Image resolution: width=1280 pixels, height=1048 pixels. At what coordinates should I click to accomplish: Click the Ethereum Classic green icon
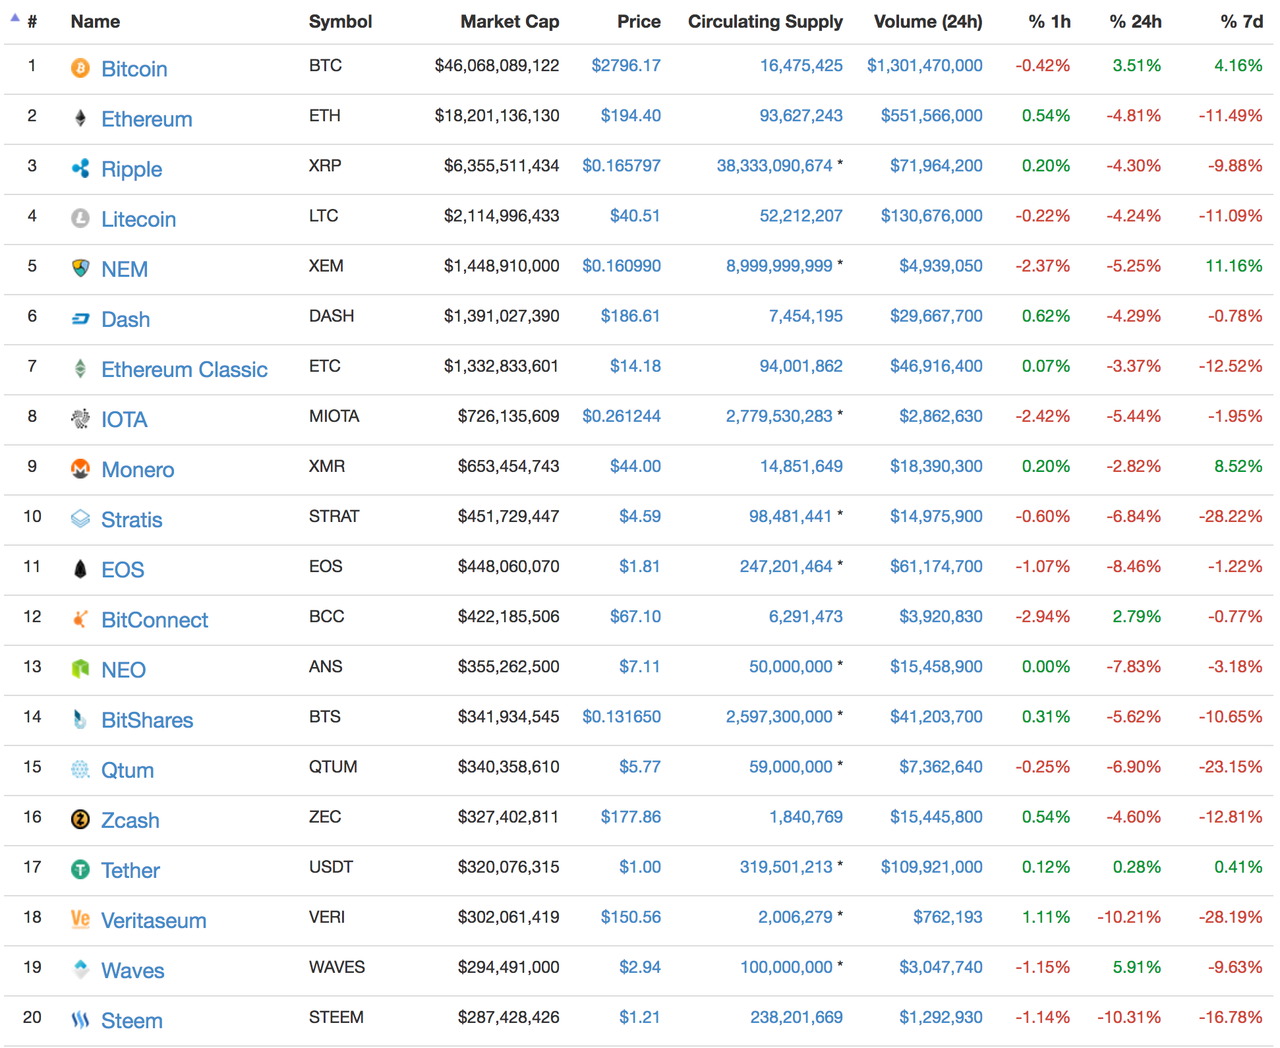click(x=80, y=369)
